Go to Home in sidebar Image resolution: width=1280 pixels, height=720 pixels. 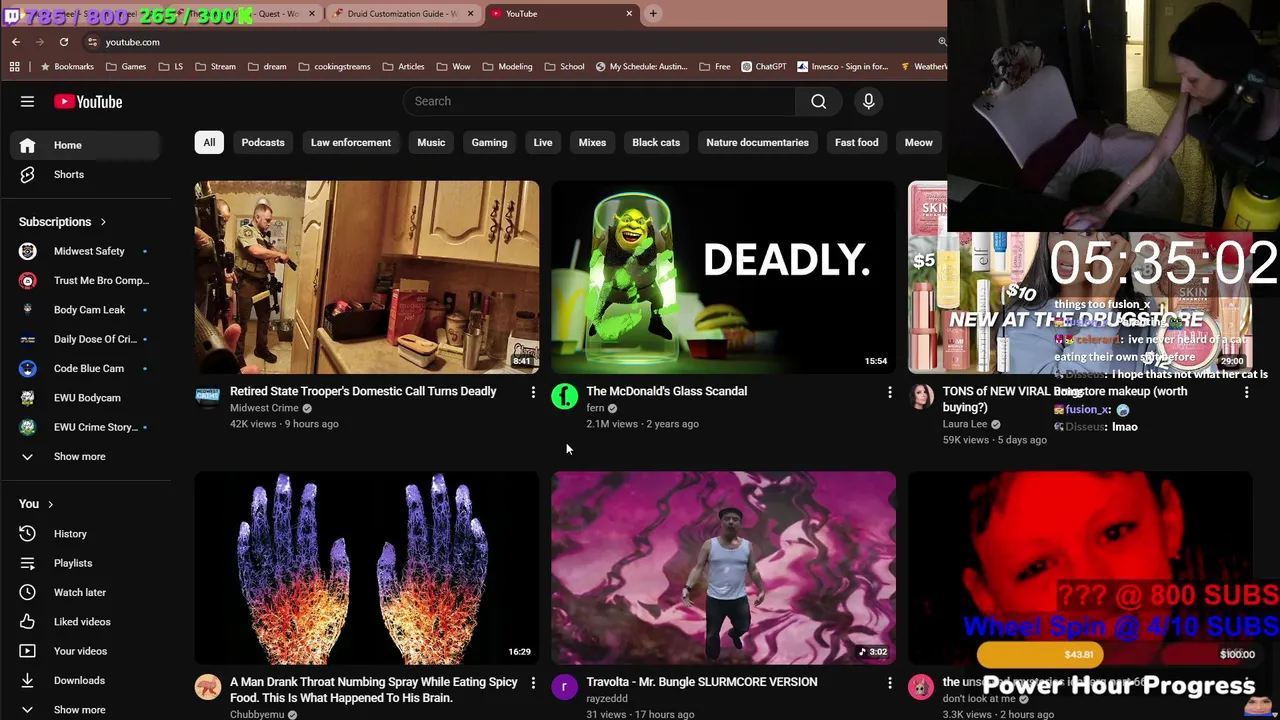coord(85,145)
